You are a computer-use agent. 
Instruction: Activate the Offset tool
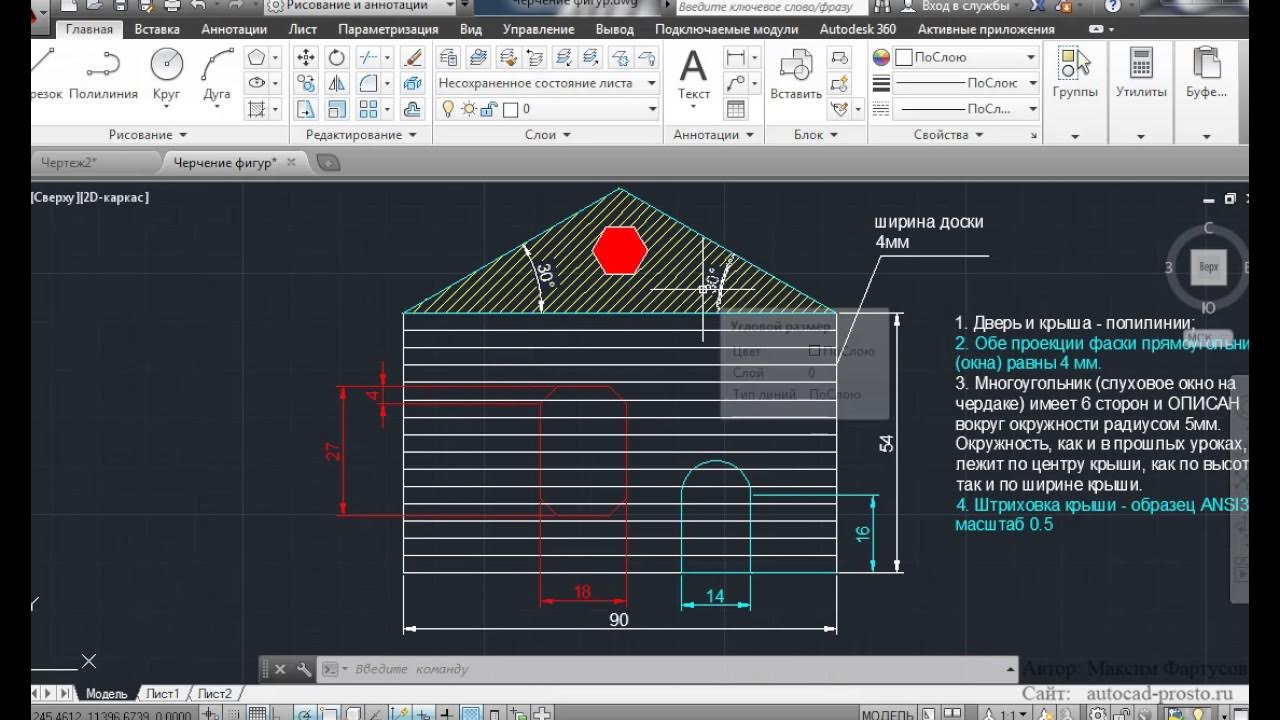click(x=412, y=109)
